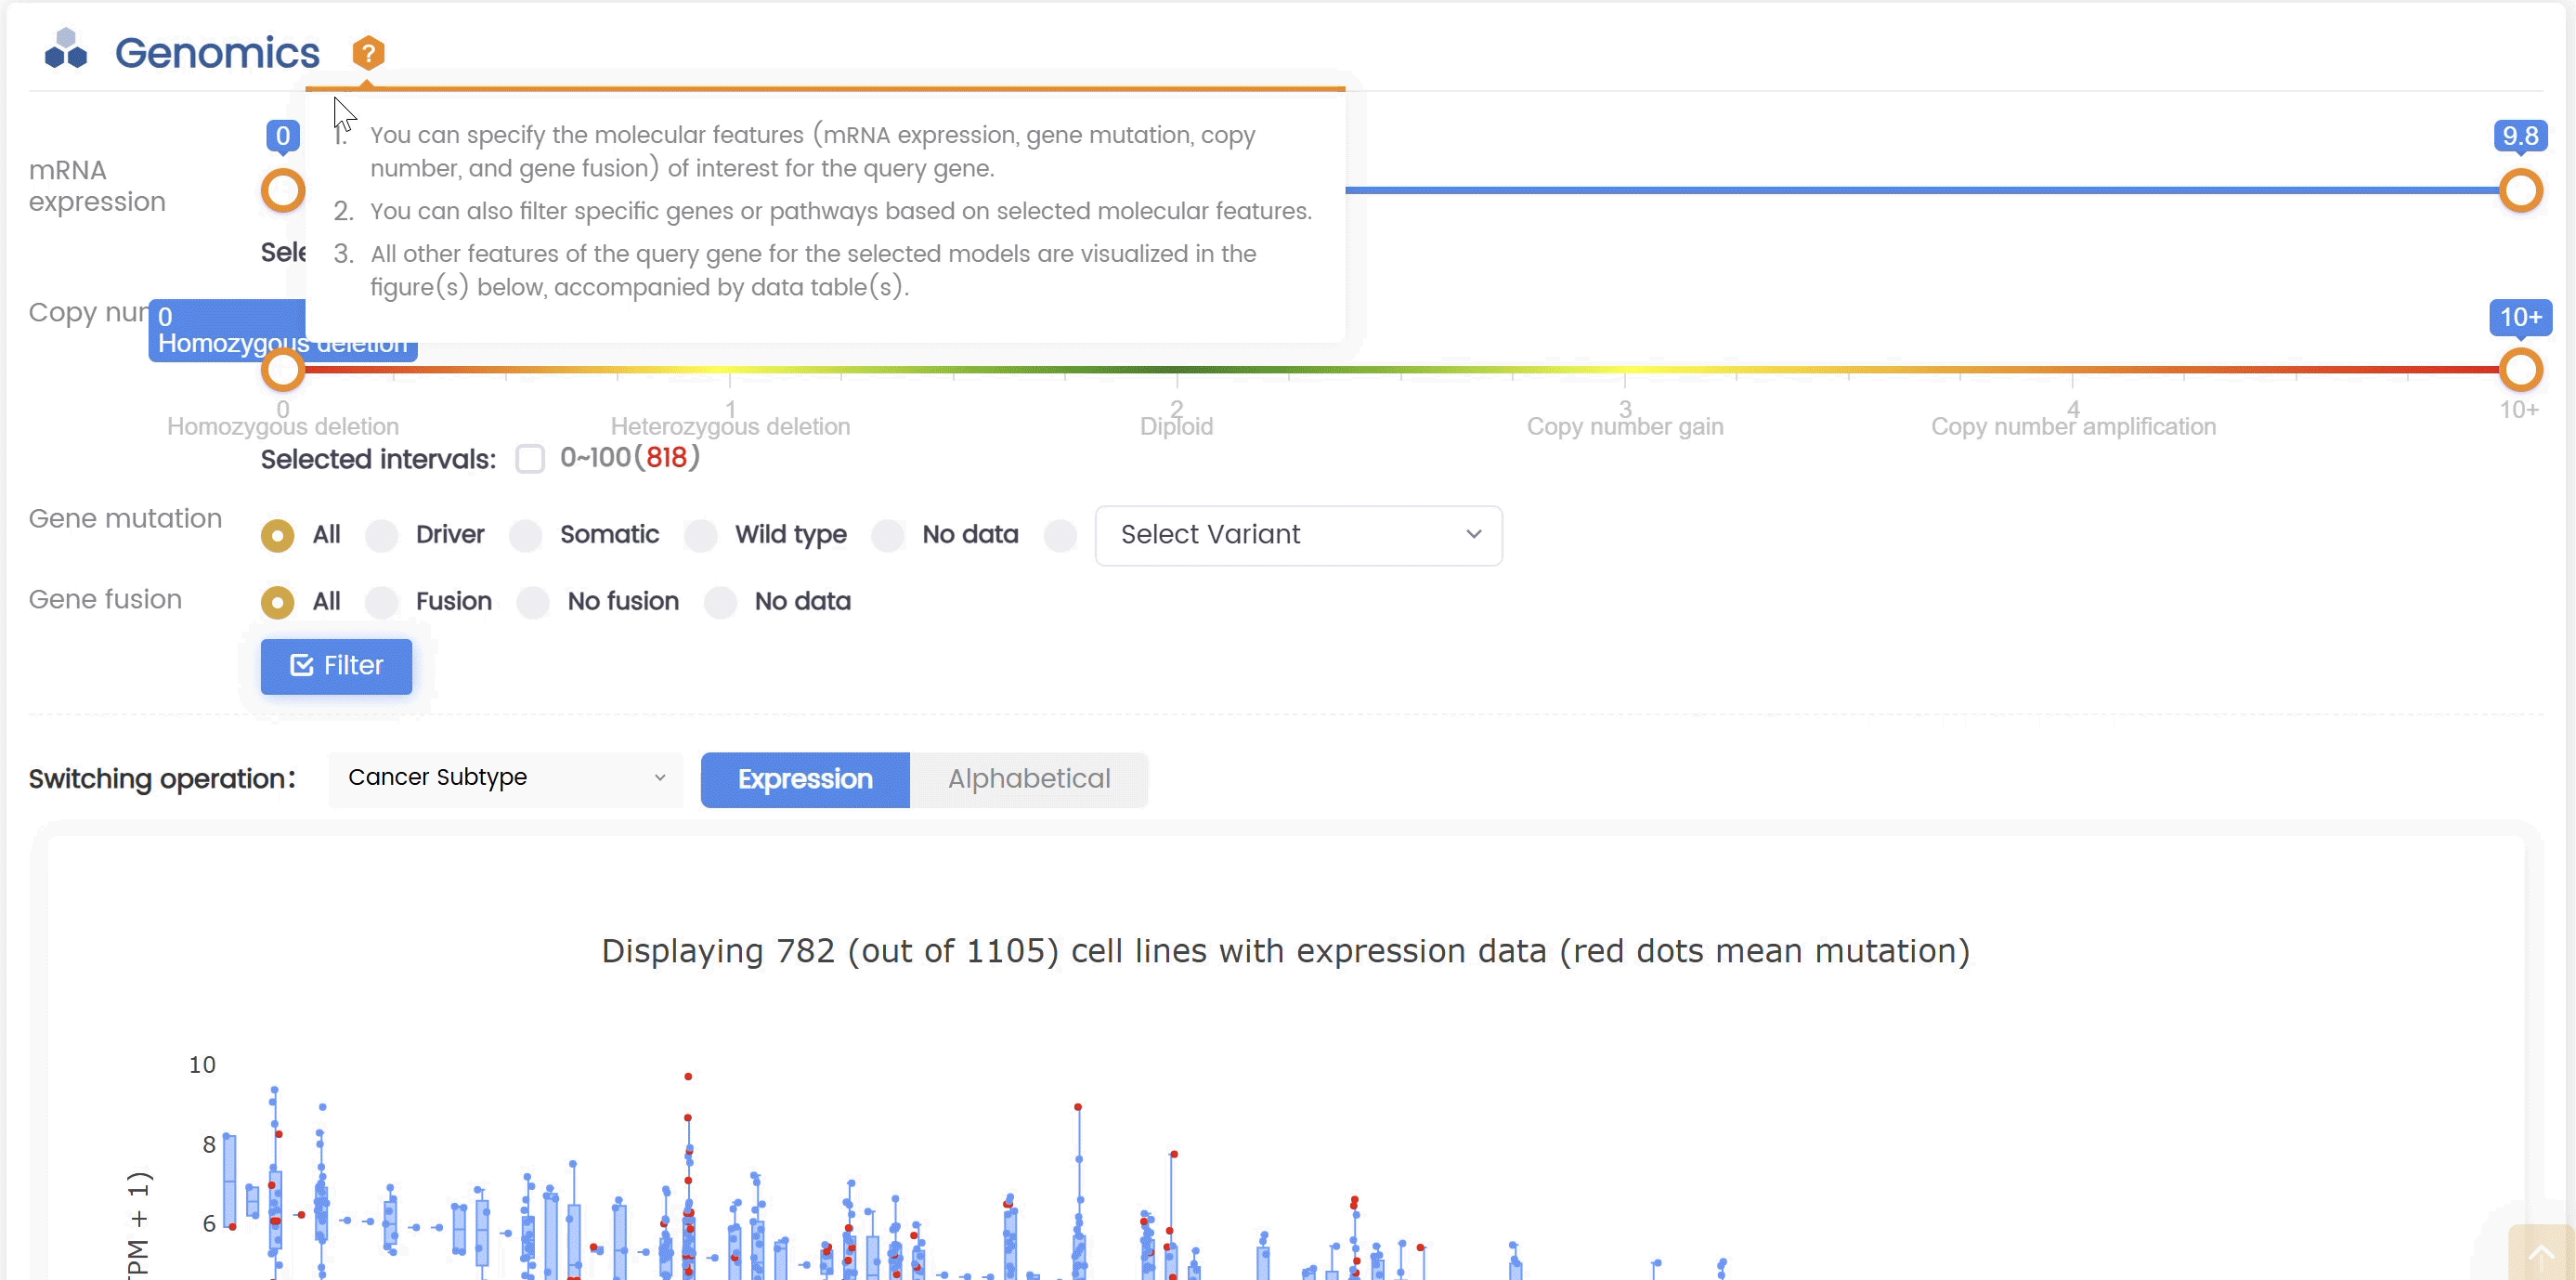Click the mRNA expression right slider handle
The width and height of the screenshot is (2576, 1280).
pos(2520,190)
